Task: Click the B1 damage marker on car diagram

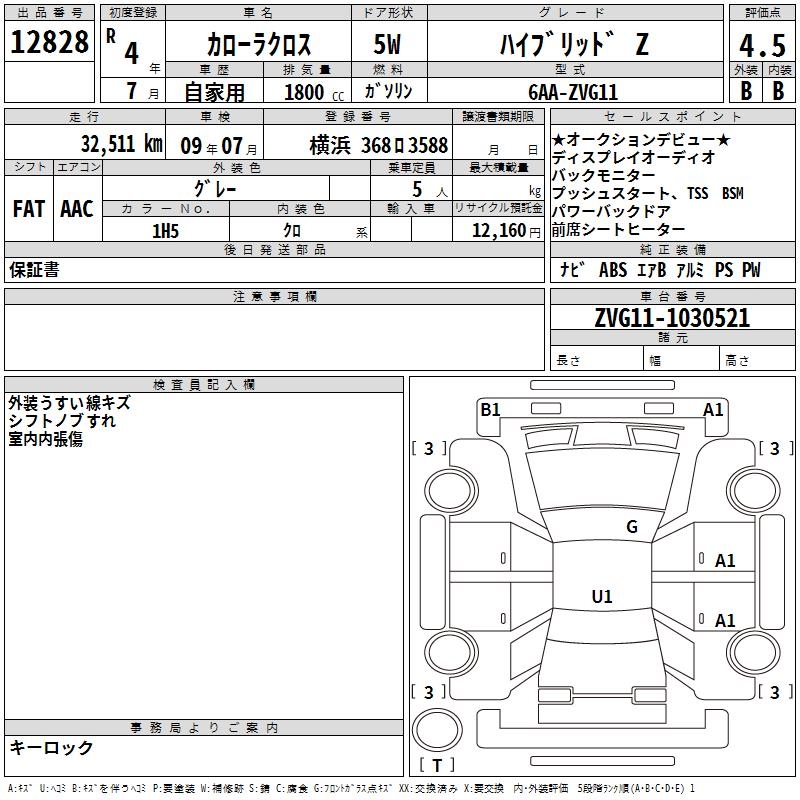Action: (490, 409)
